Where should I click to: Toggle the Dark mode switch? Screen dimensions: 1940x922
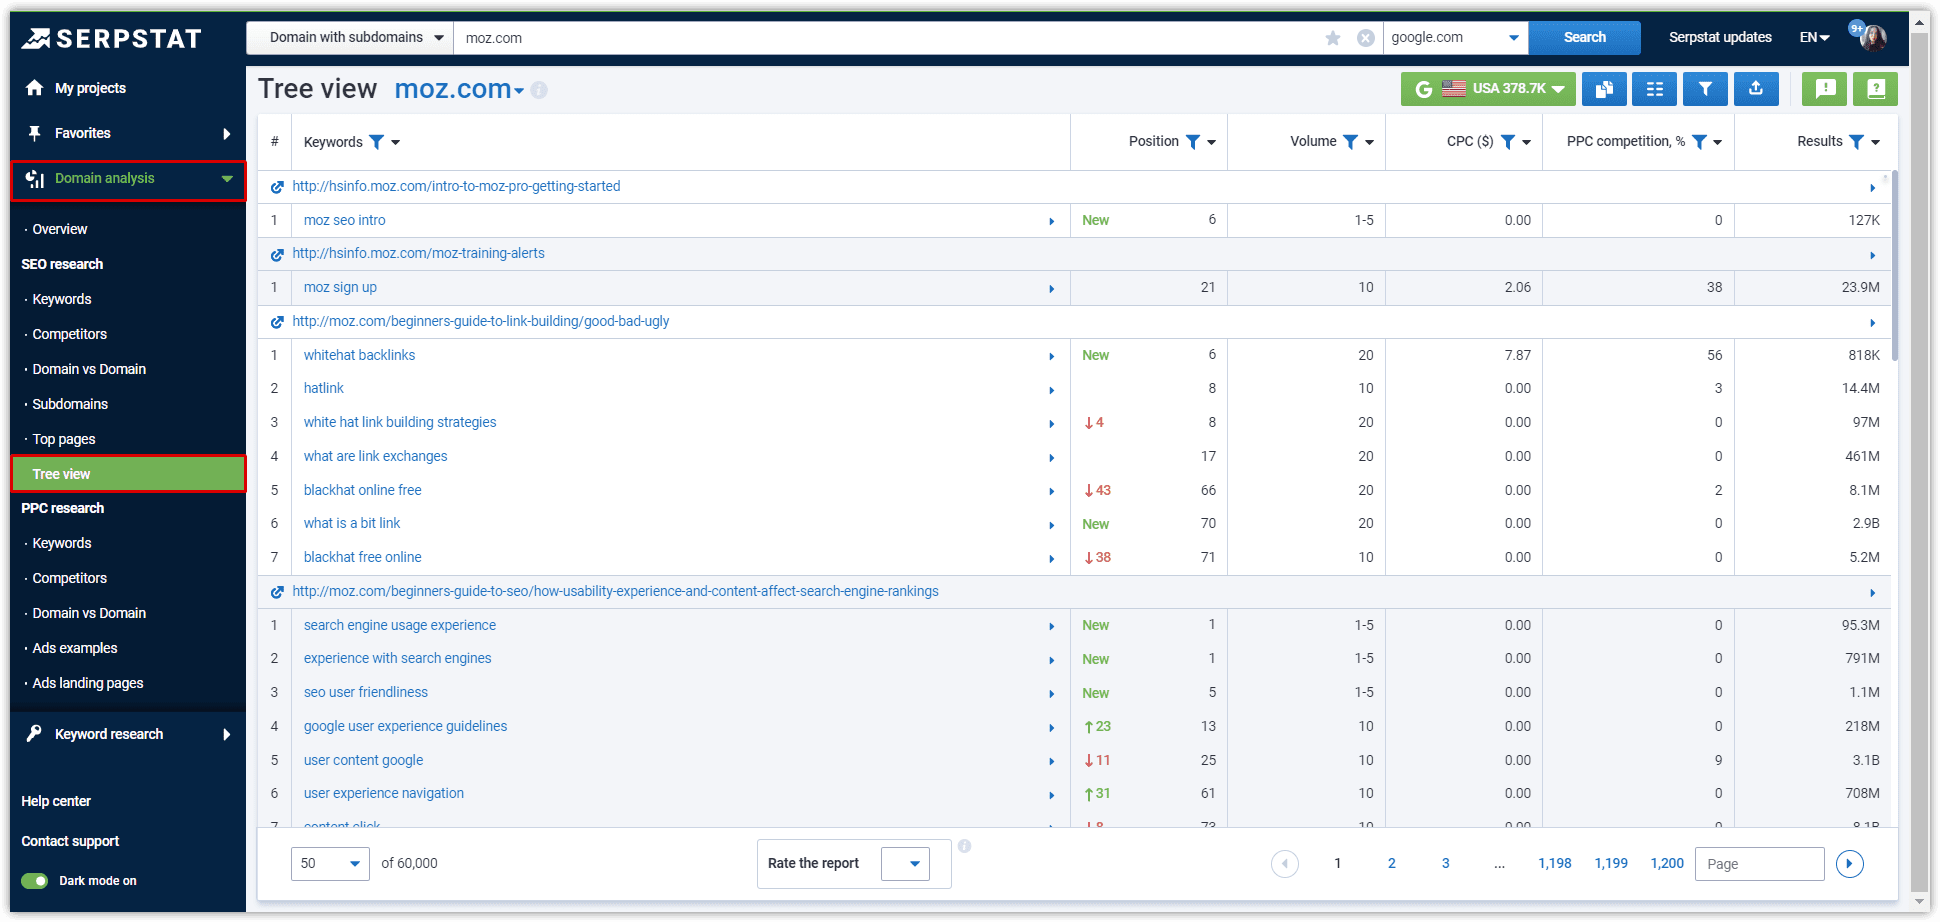coord(35,881)
